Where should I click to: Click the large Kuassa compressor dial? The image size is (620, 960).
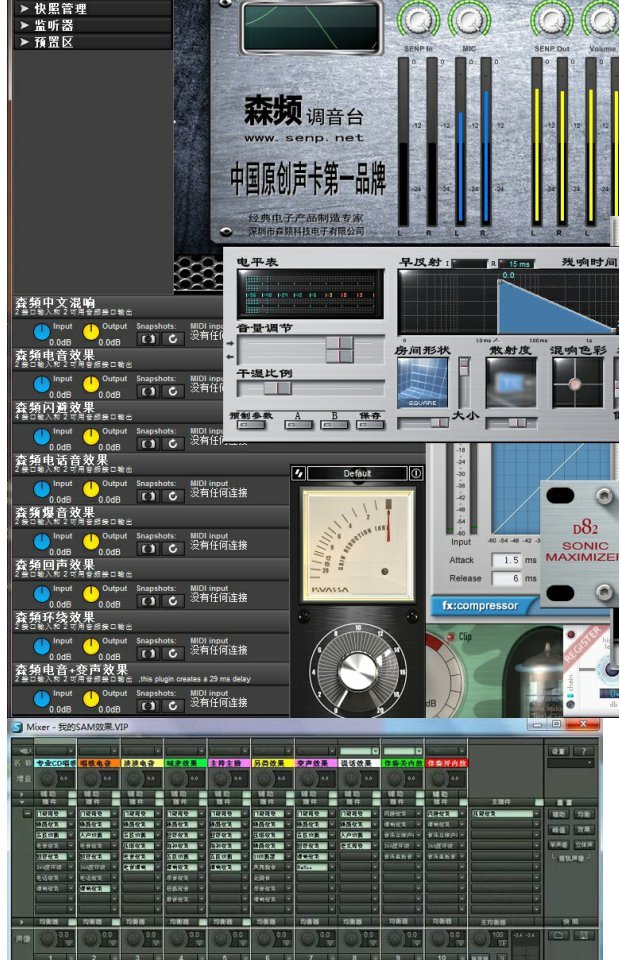pyautogui.click(x=358, y=670)
